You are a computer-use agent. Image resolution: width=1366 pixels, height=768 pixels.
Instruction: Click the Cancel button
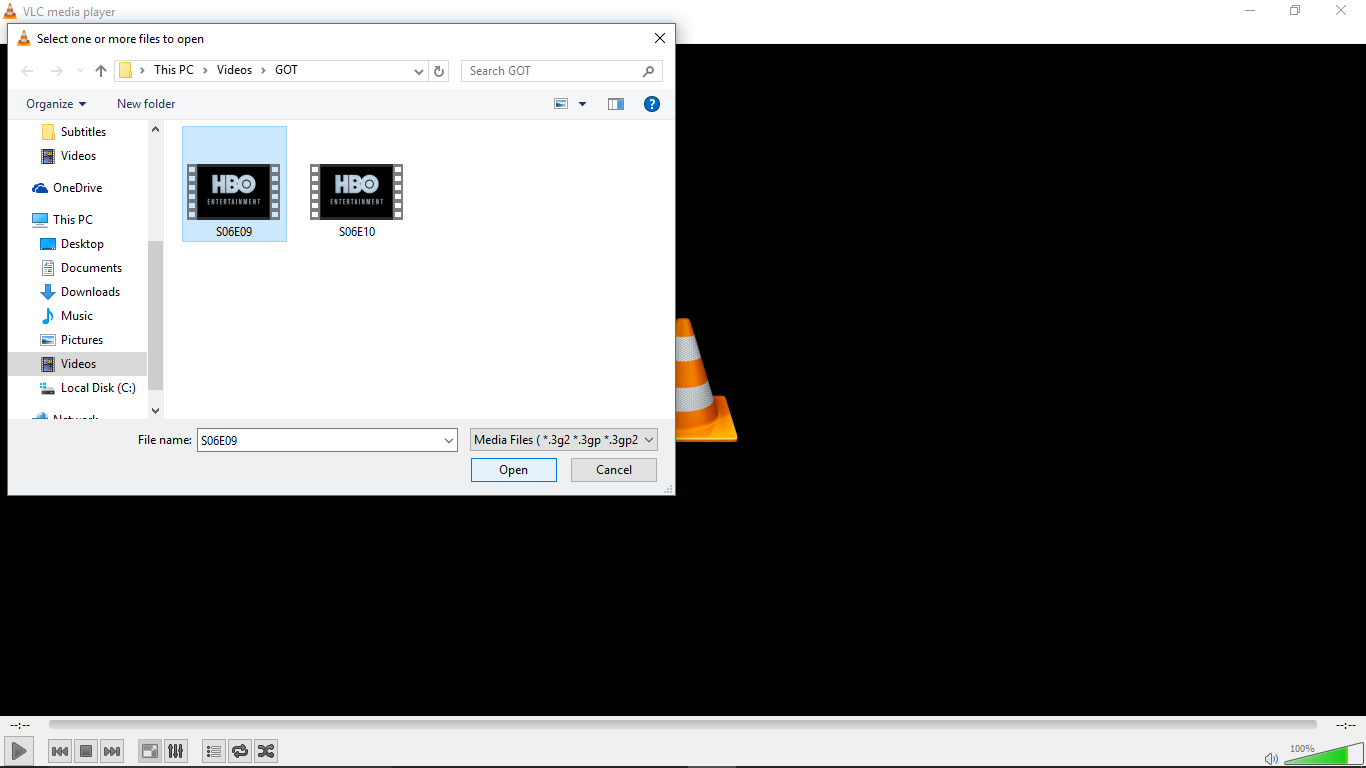click(x=614, y=470)
